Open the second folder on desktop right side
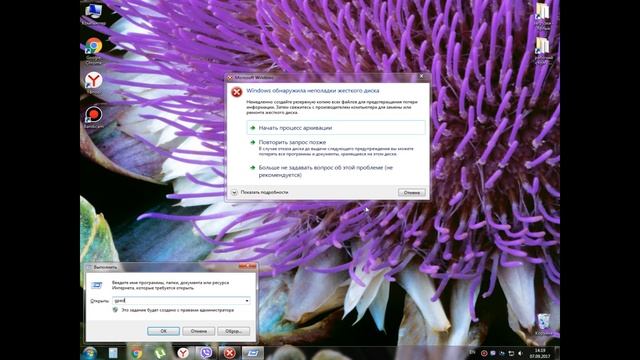This screenshot has height=360, width=640. 542,50
